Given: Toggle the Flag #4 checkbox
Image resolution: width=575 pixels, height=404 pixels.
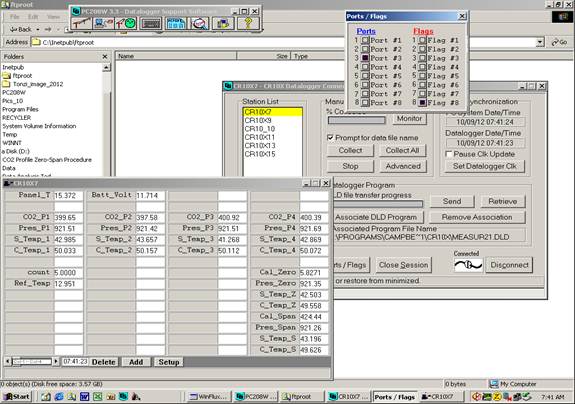Looking at the screenshot, I should pyautogui.click(x=422, y=67).
